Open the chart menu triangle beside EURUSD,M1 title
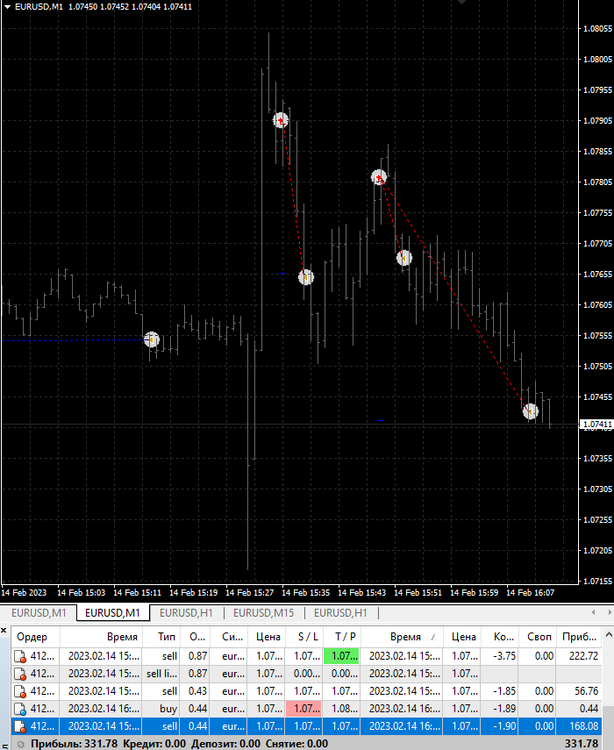The image size is (614, 750). pos(7,7)
